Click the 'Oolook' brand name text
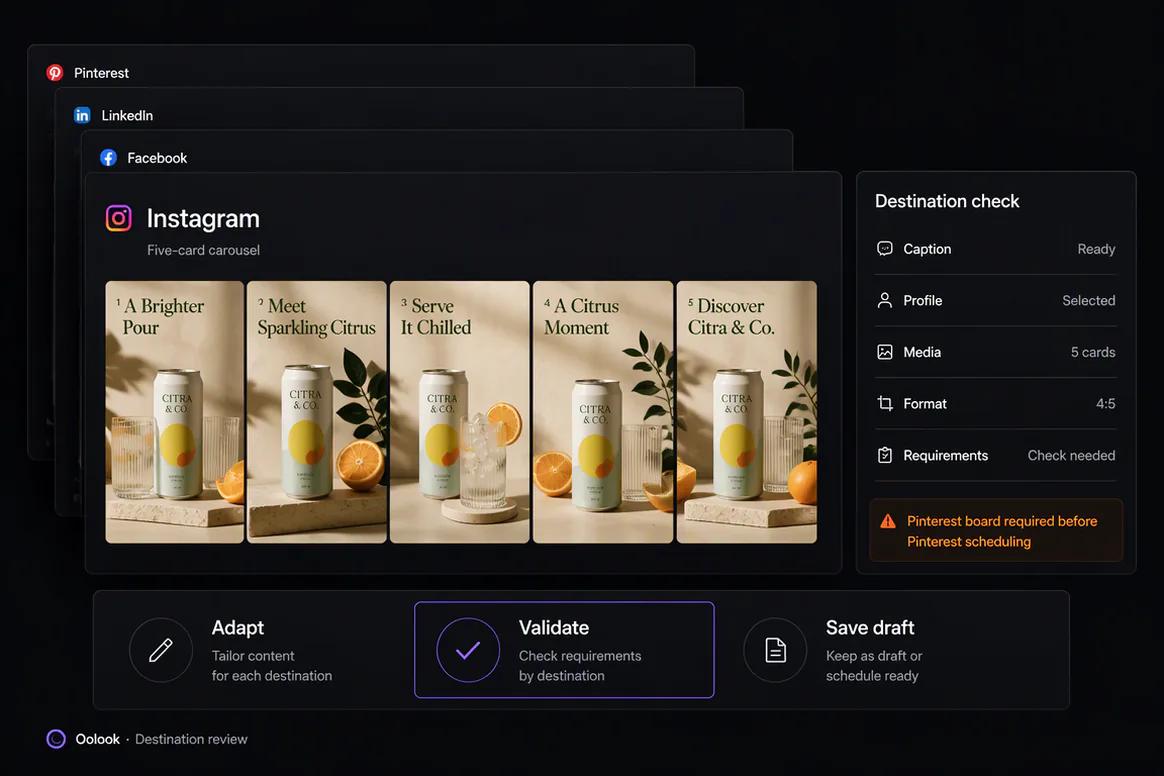This screenshot has width=1164, height=776. tap(97, 739)
